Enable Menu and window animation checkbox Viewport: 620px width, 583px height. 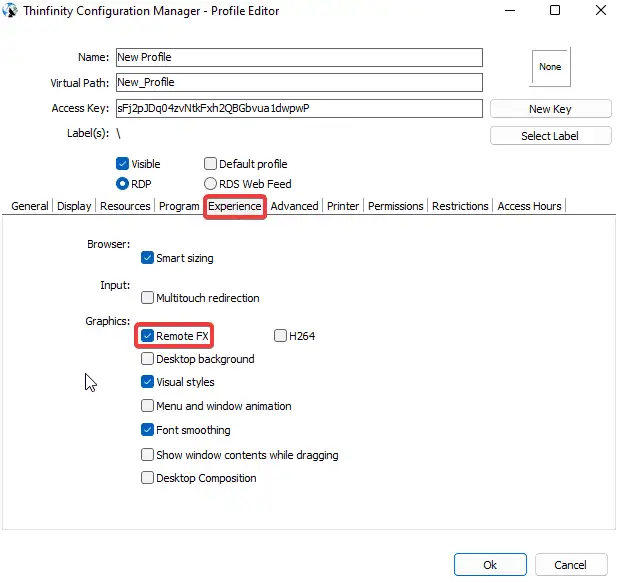point(147,406)
